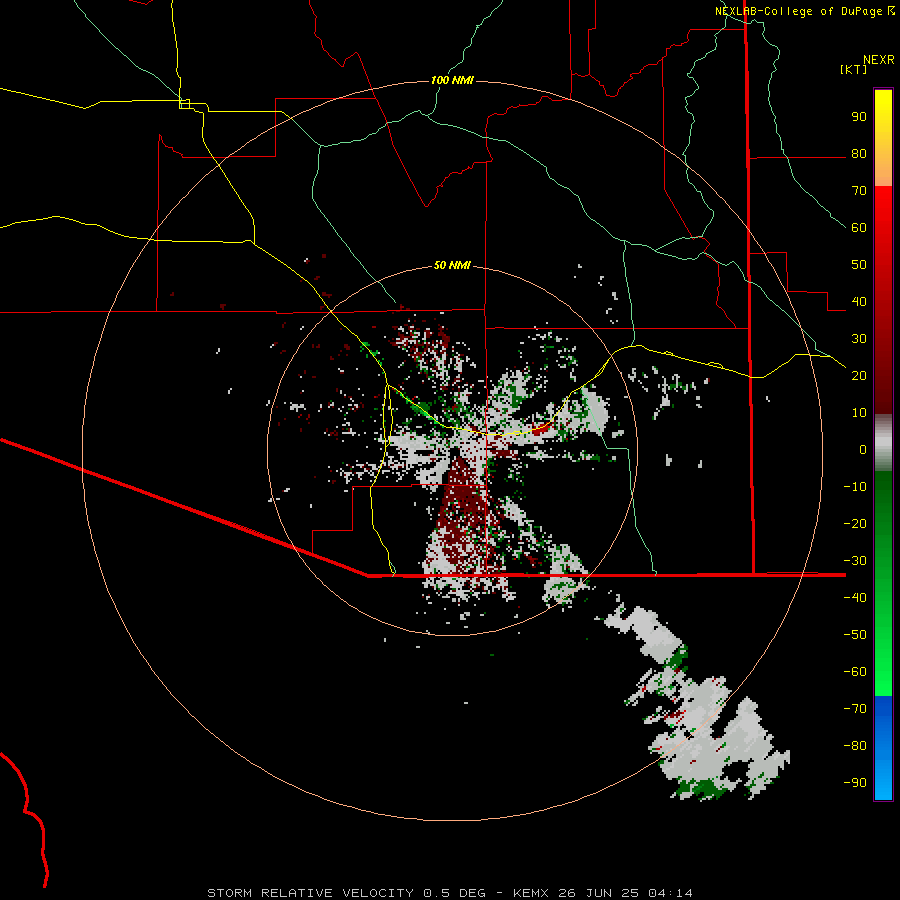The height and width of the screenshot is (900, 900).
Task: Click the -40 value on the velocity scale
Action: point(855,598)
